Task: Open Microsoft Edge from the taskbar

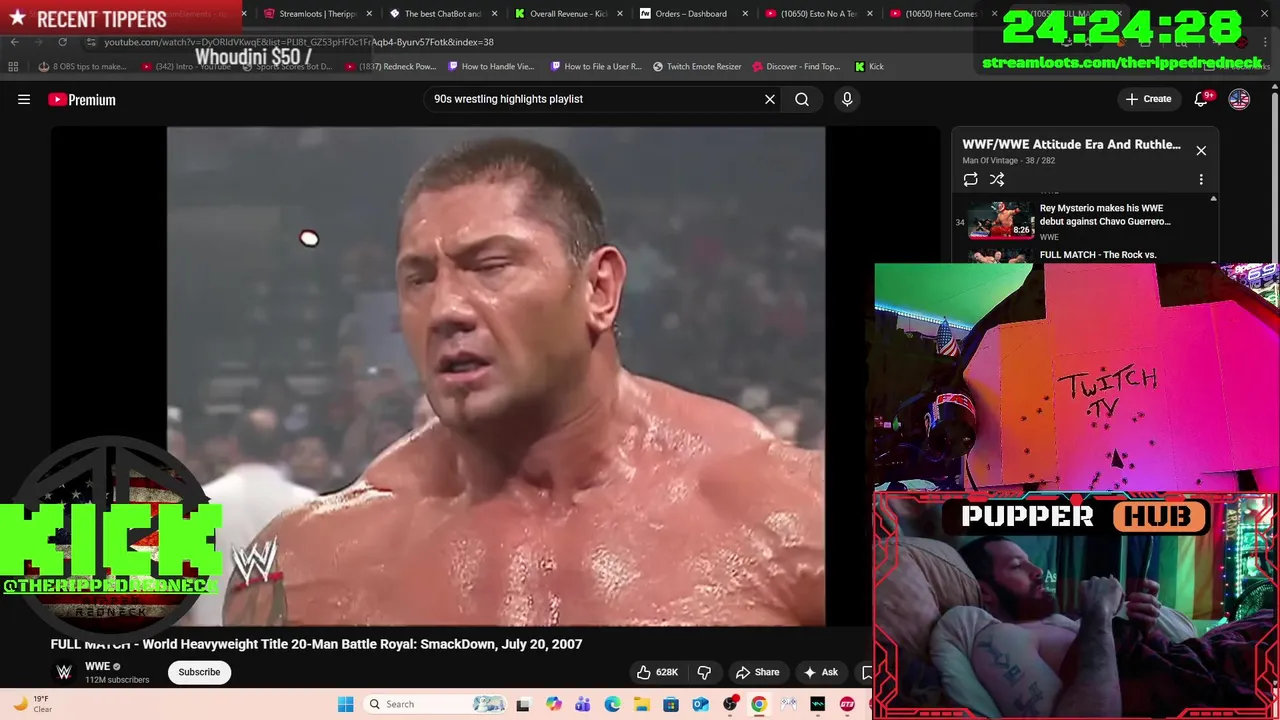Action: click(612, 704)
